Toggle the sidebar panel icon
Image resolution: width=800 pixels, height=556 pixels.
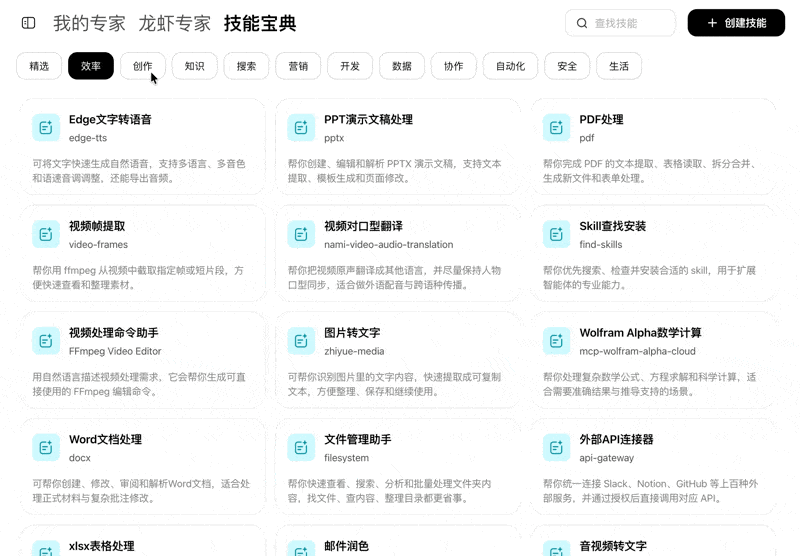[x=29, y=23]
